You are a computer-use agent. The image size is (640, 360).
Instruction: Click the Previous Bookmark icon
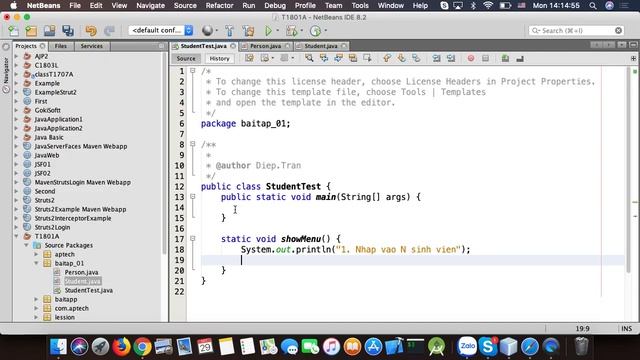(387, 58)
